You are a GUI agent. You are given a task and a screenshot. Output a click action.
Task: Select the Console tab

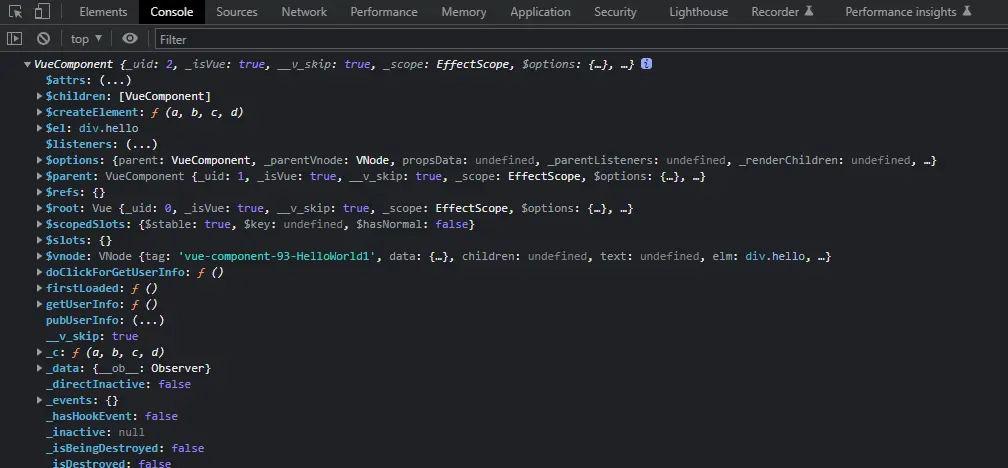(x=172, y=12)
